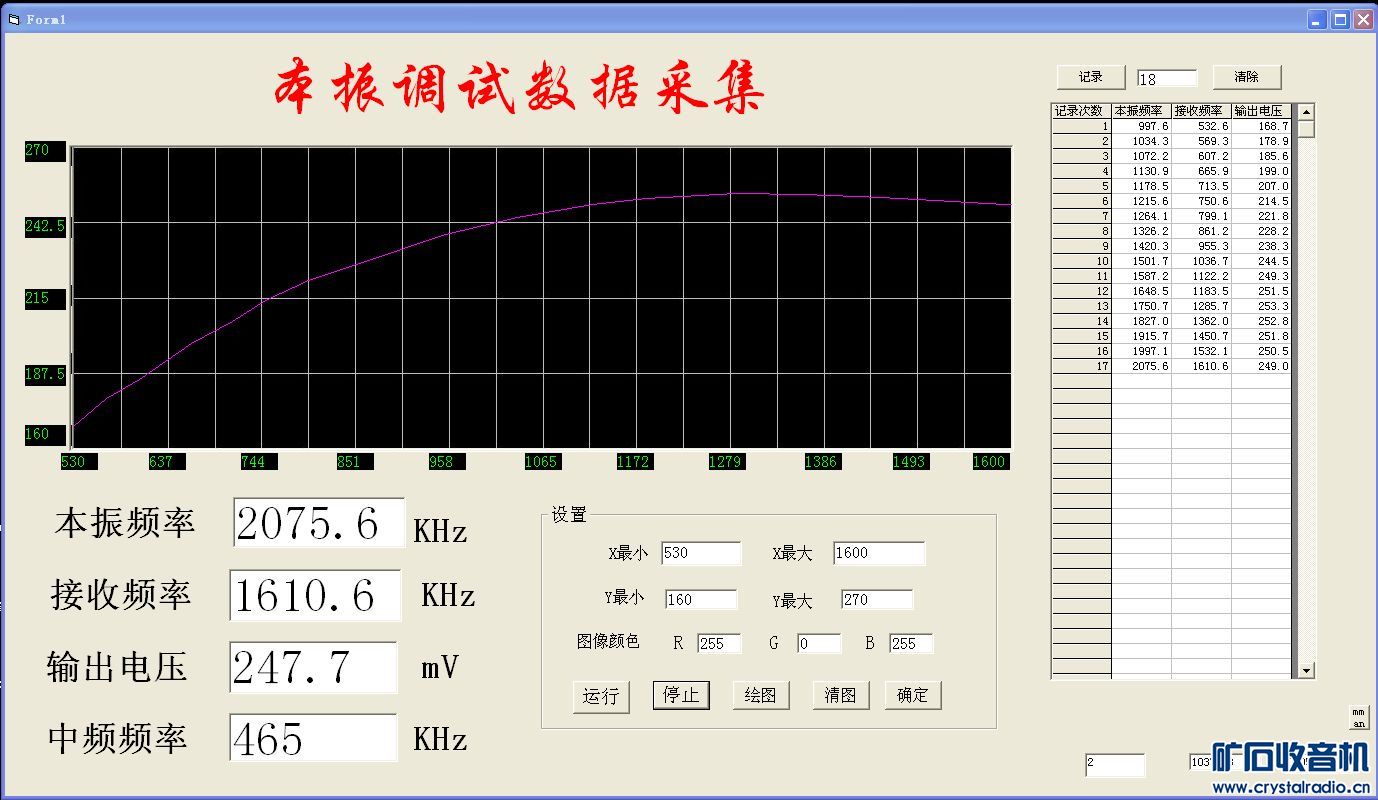Click the G color value field showing 0
Viewport: 1378px width, 800px height.
[x=819, y=644]
